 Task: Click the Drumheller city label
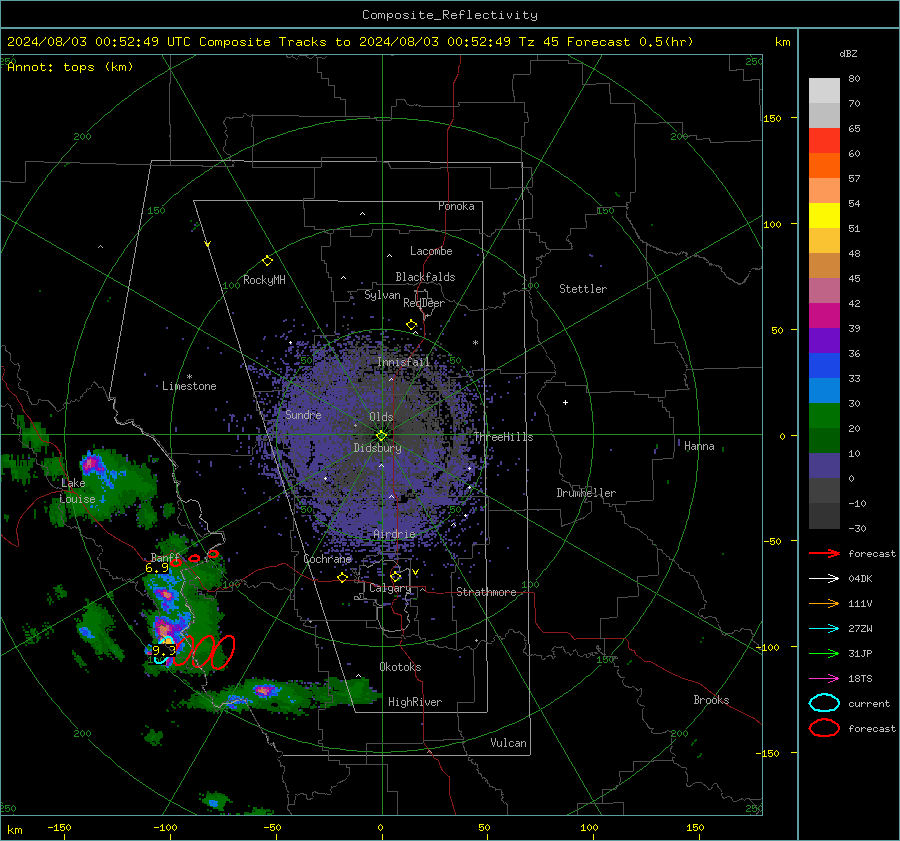coord(586,493)
